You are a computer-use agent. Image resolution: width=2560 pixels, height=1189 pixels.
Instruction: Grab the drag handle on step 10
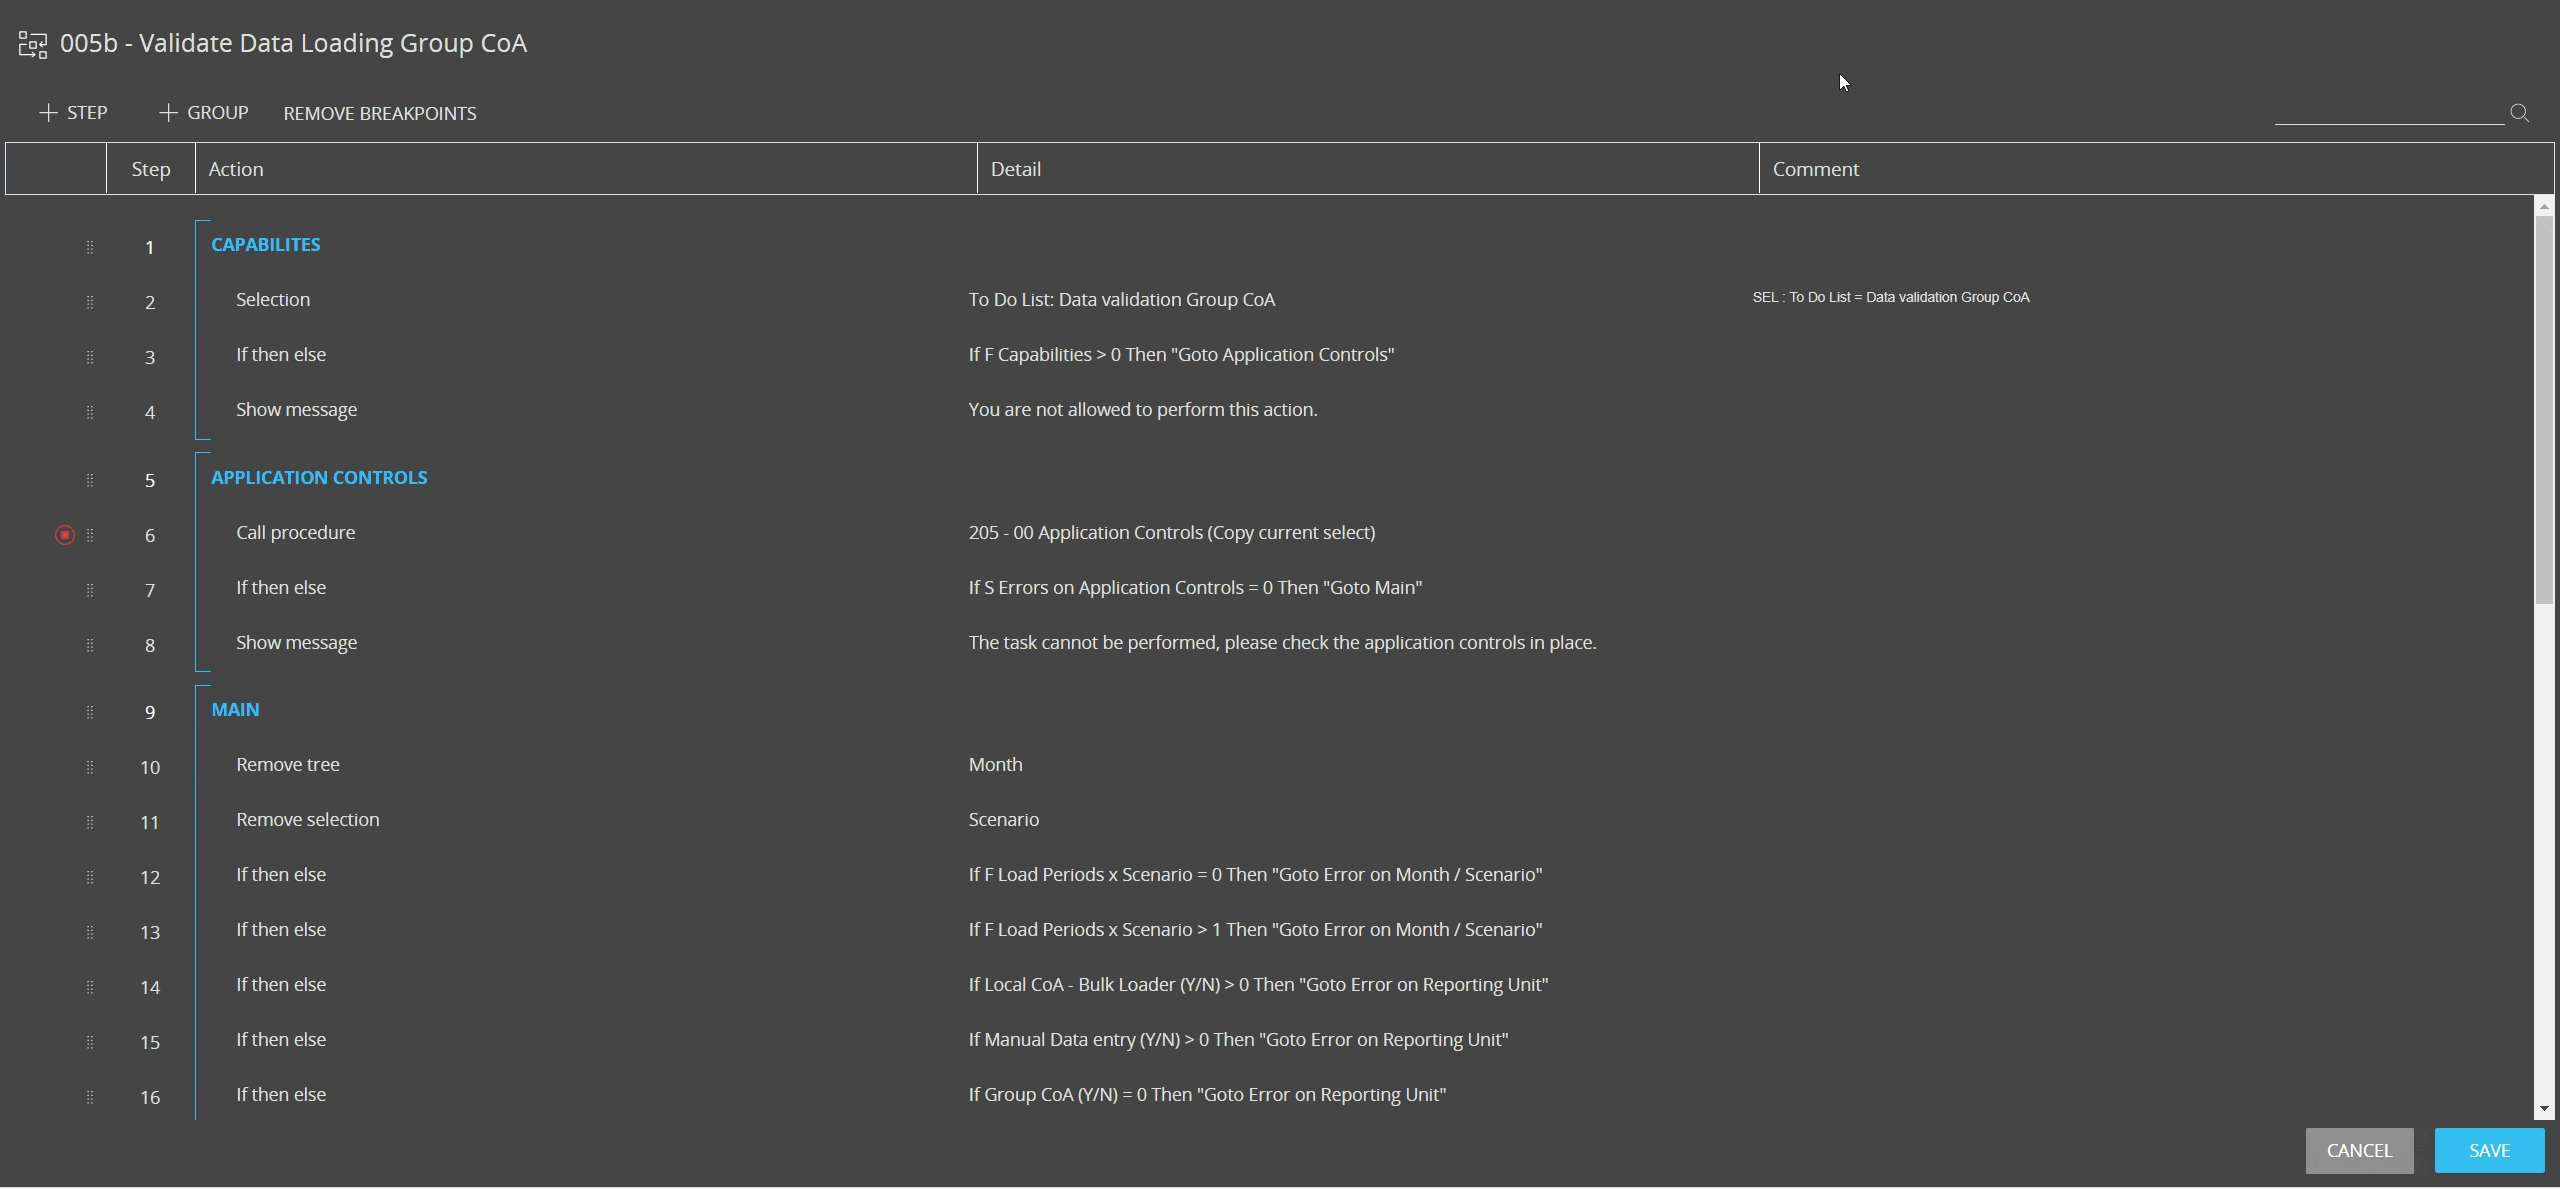(x=90, y=767)
